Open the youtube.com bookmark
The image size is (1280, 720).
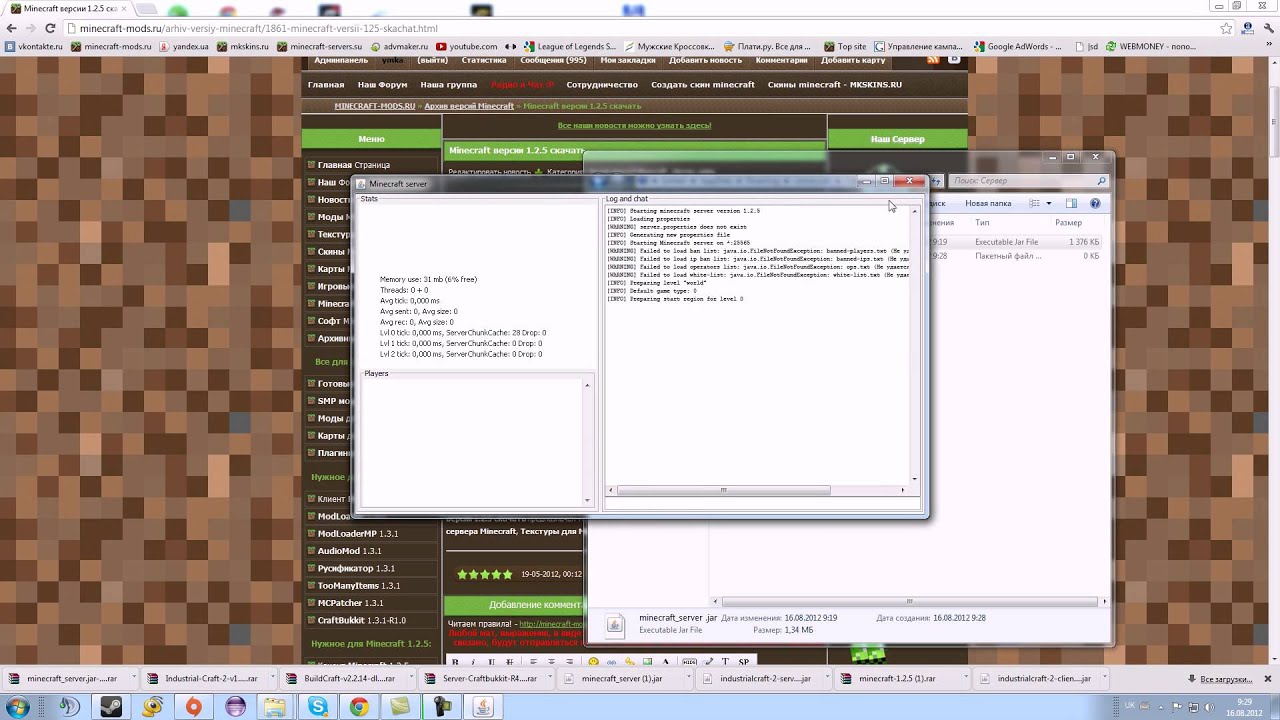466,46
